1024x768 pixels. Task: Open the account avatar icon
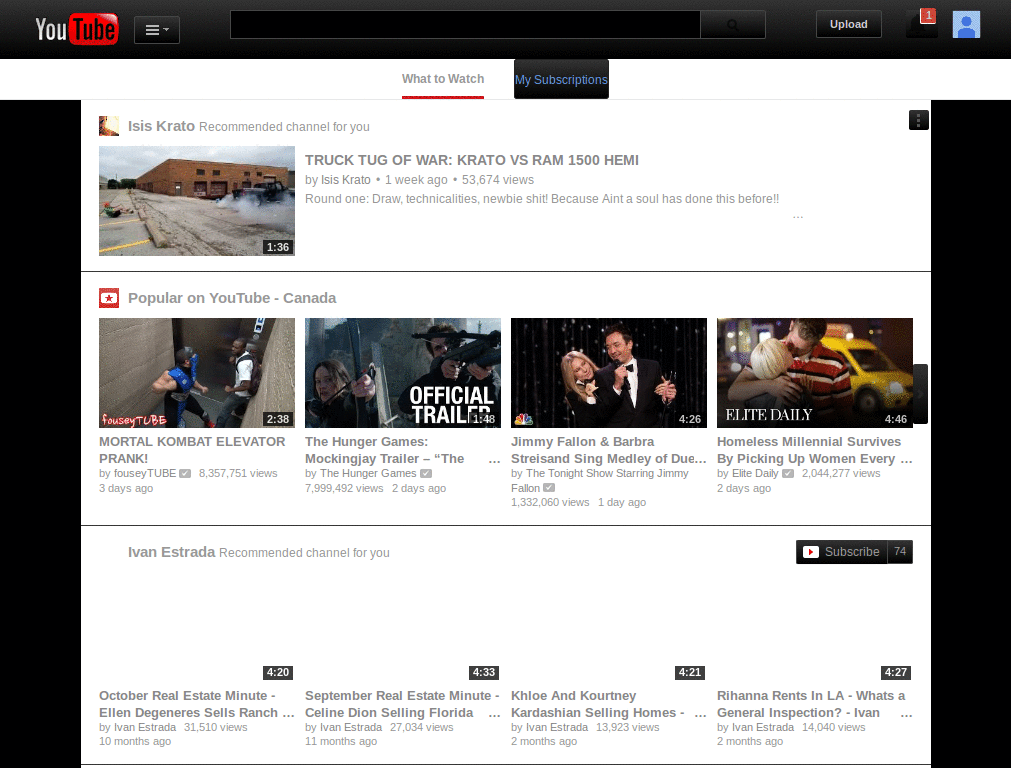pyautogui.click(x=966, y=25)
